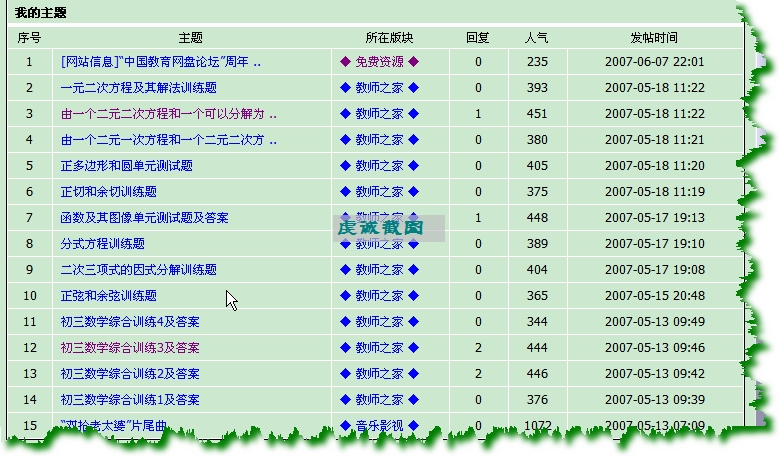
Task: Go to 教师之家 board in row 6
Action: coord(380,192)
